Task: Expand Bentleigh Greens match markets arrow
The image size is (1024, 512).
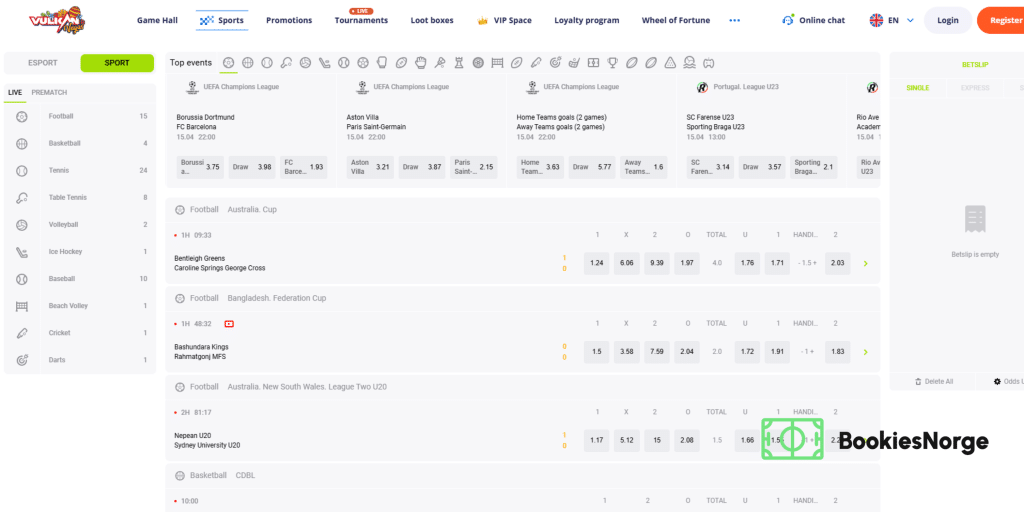Action: tap(865, 264)
